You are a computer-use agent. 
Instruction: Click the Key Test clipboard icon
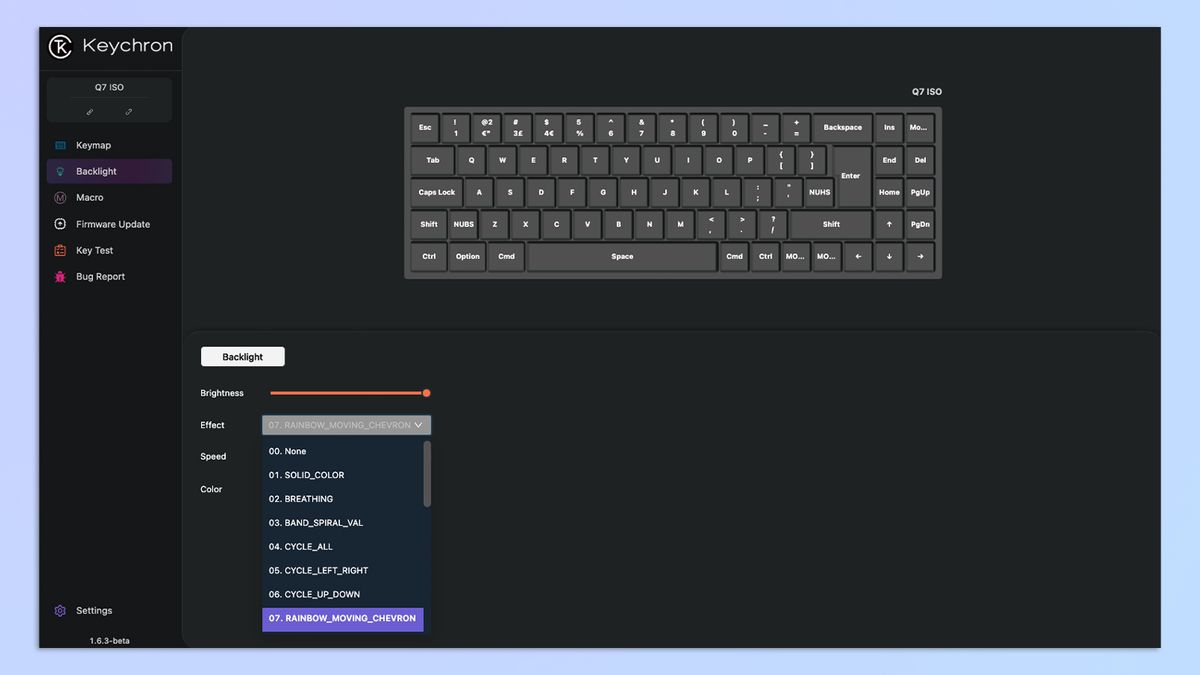pyautogui.click(x=60, y=251)
